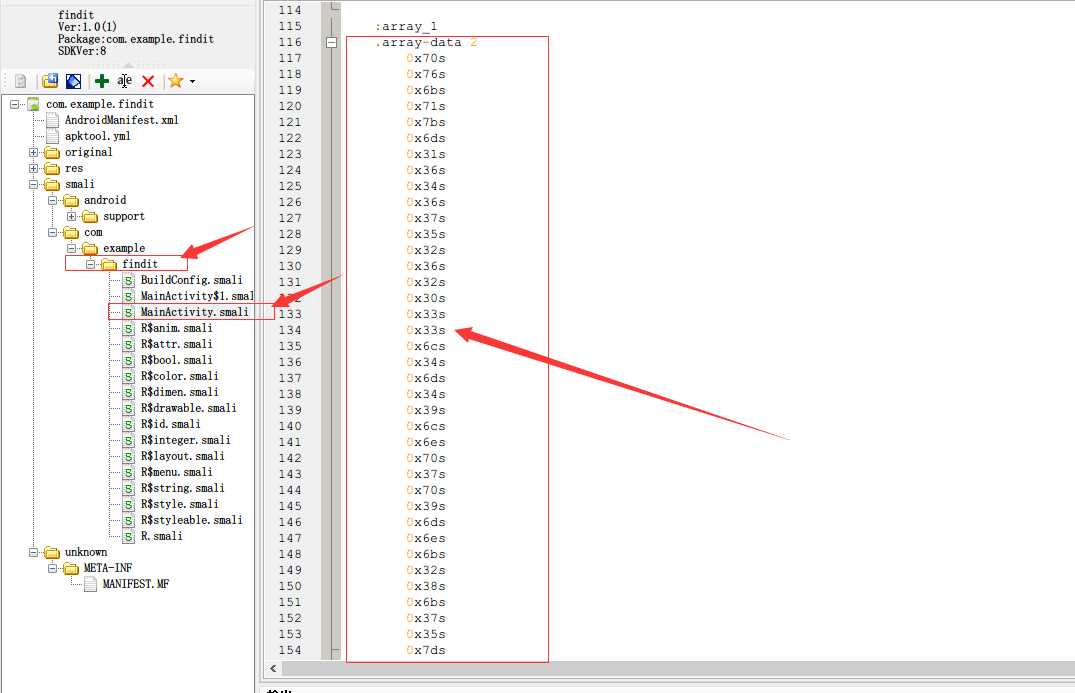Click the META-INF folder icon
Viewport: 1075px width, 693px height.
pyautogui.click(x=71, y=568)
